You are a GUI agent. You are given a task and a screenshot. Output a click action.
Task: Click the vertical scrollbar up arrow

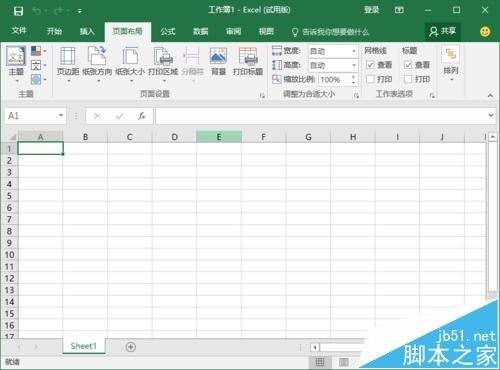[x=493, y=137]
